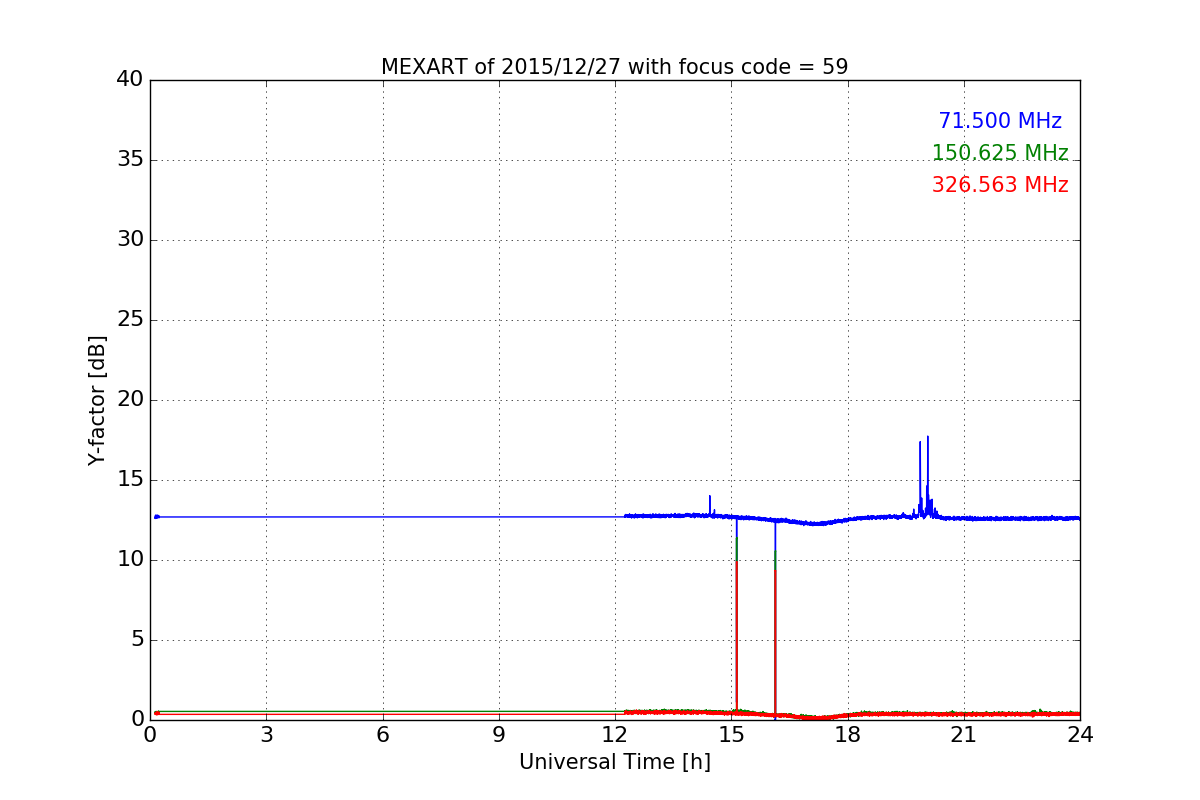Image resolution: width=1200 pixels, height=800 pixels.
Task: Click the x-axis tick label '6'
Action: point(383,735)
